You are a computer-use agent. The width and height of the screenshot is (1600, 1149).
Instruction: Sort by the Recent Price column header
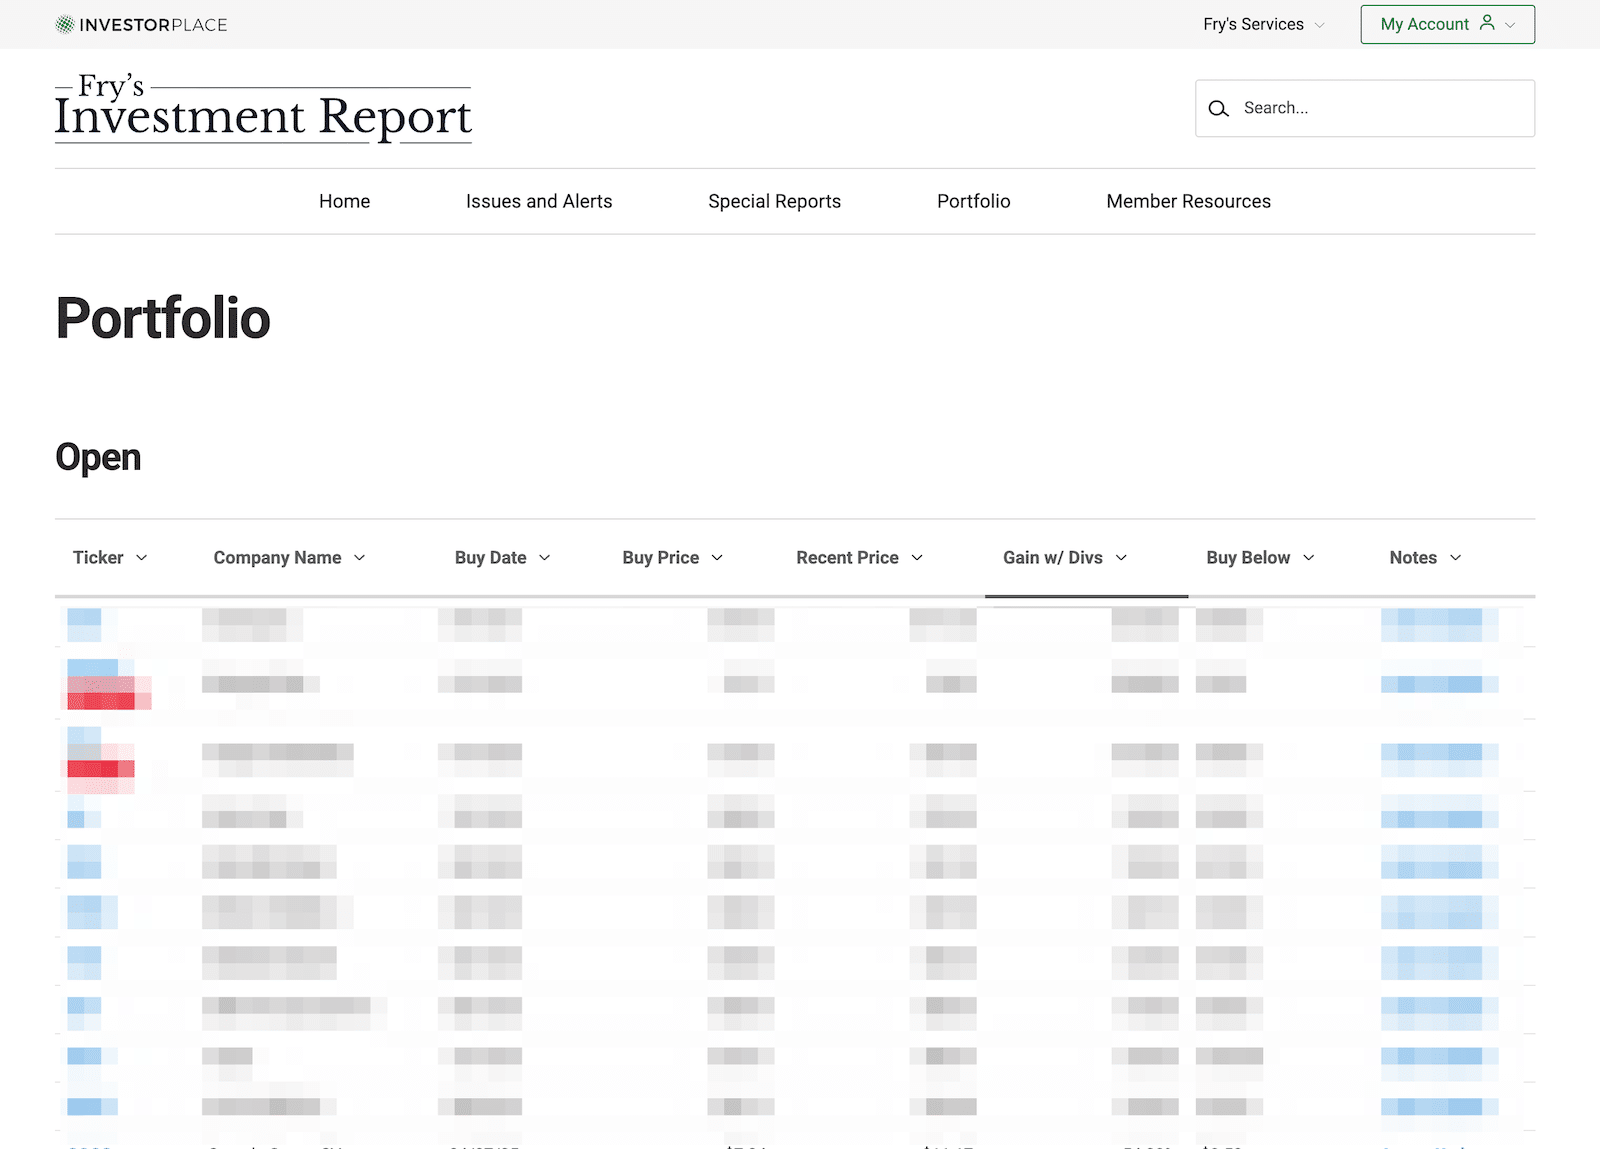click(847, 558)
